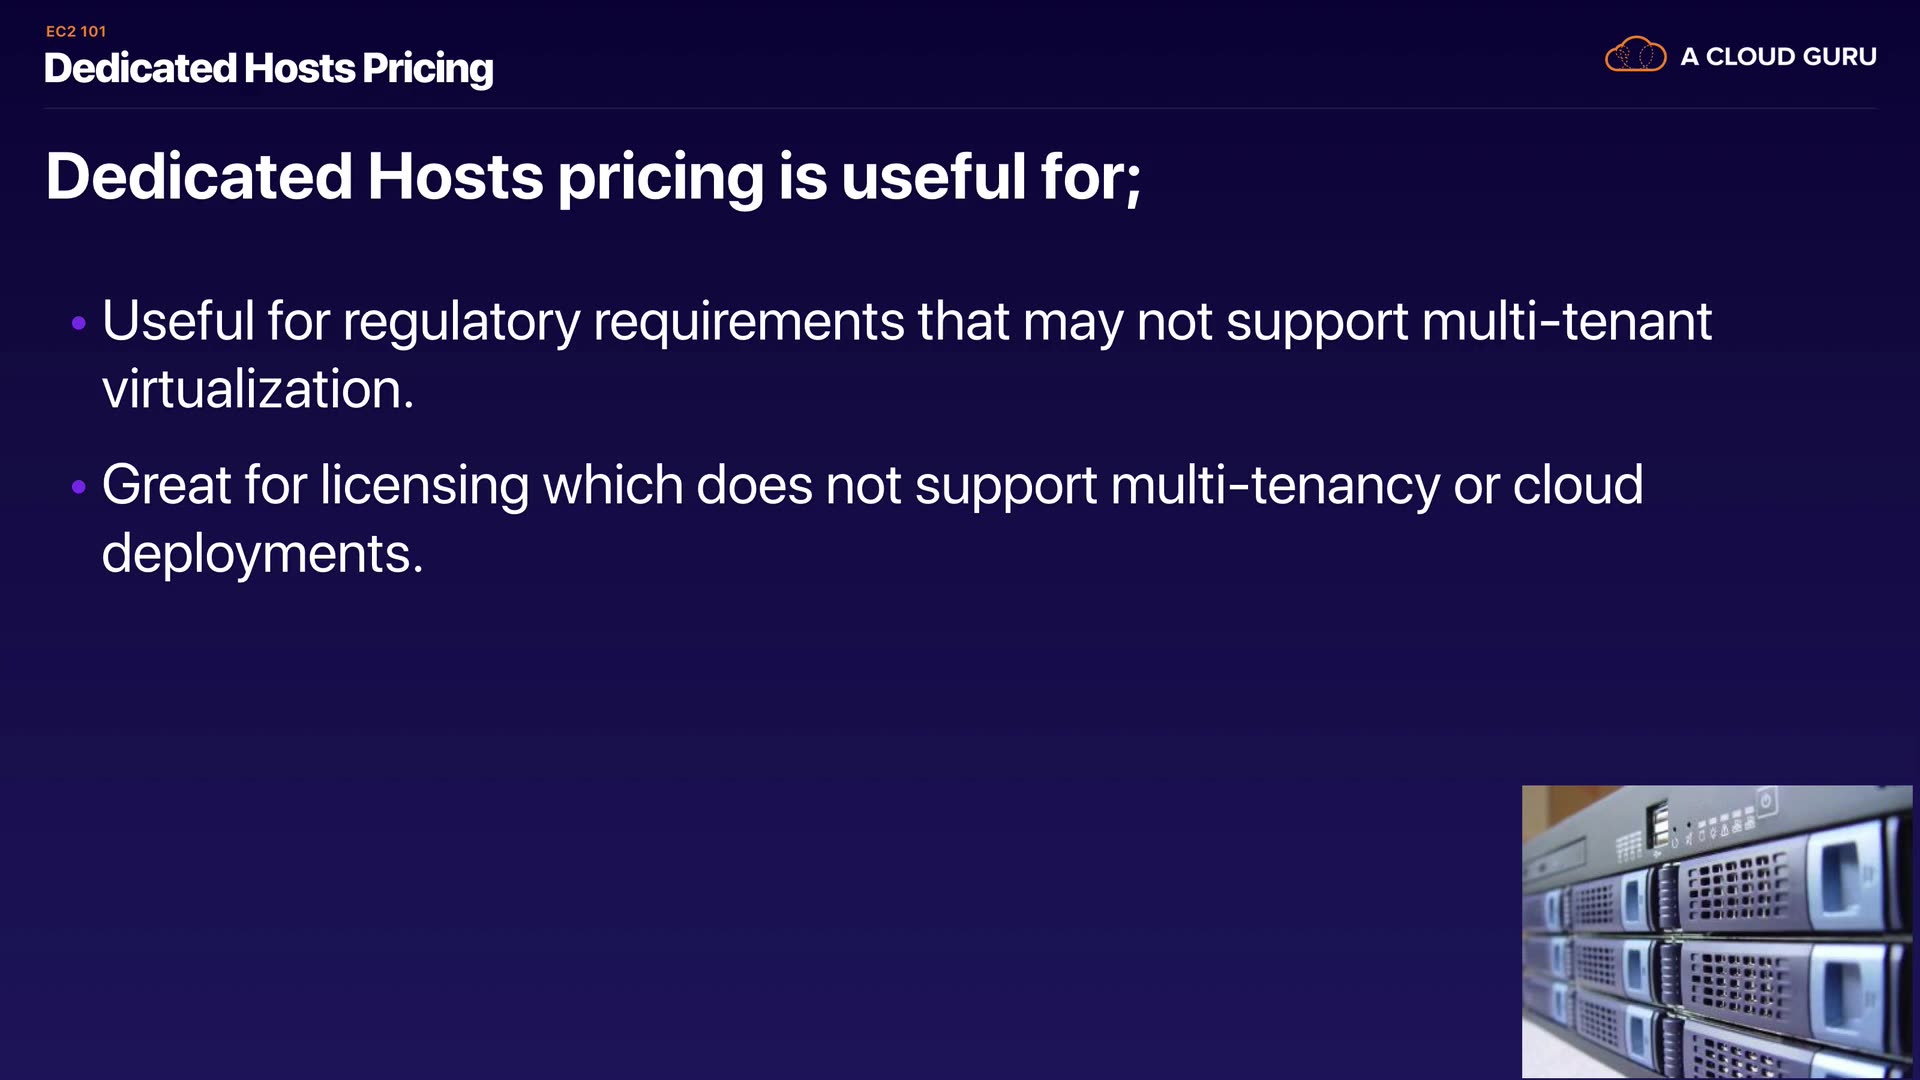Click the word "virtualization." in first bullet

pos(258,389)
